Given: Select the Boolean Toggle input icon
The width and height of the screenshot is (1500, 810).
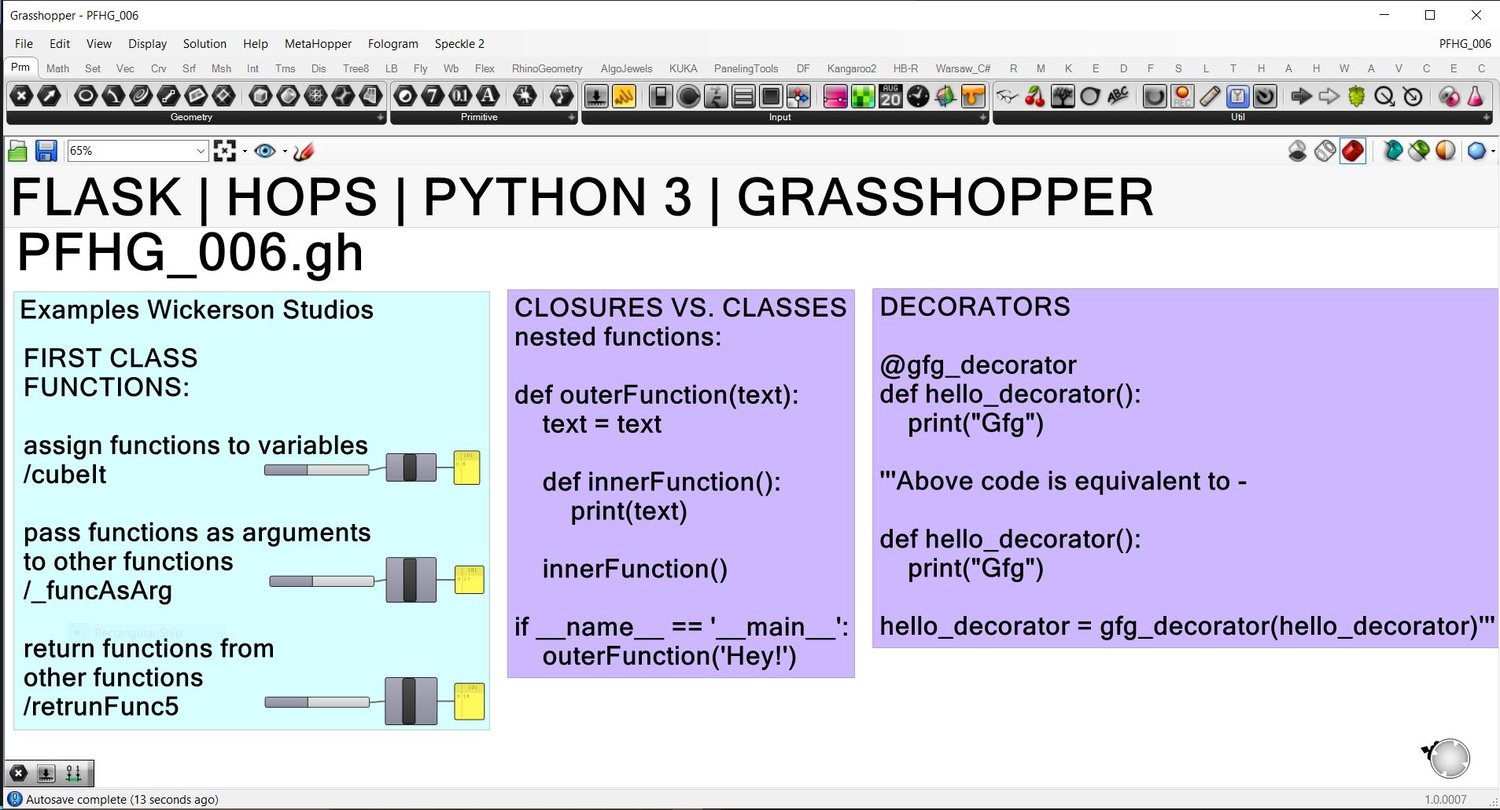Looking at the screenshot, I should click(x=661, y=96).
